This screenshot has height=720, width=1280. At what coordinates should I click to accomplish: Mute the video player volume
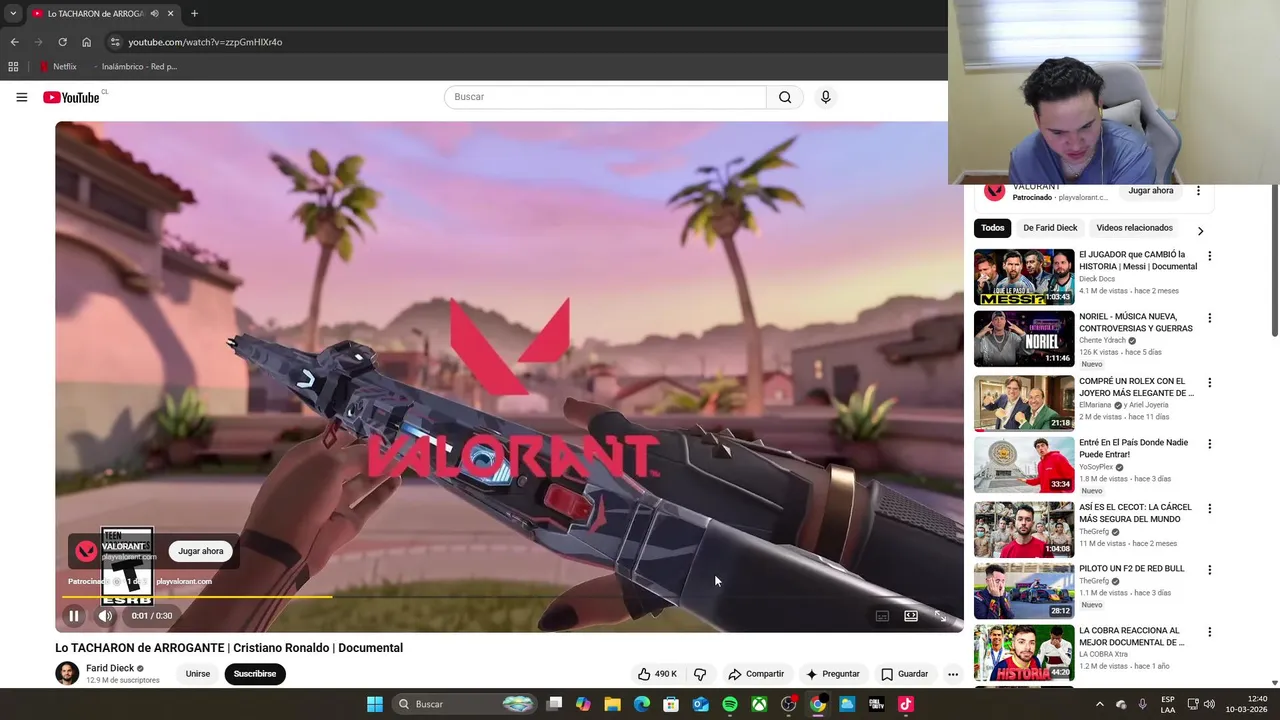click(105, 616)
